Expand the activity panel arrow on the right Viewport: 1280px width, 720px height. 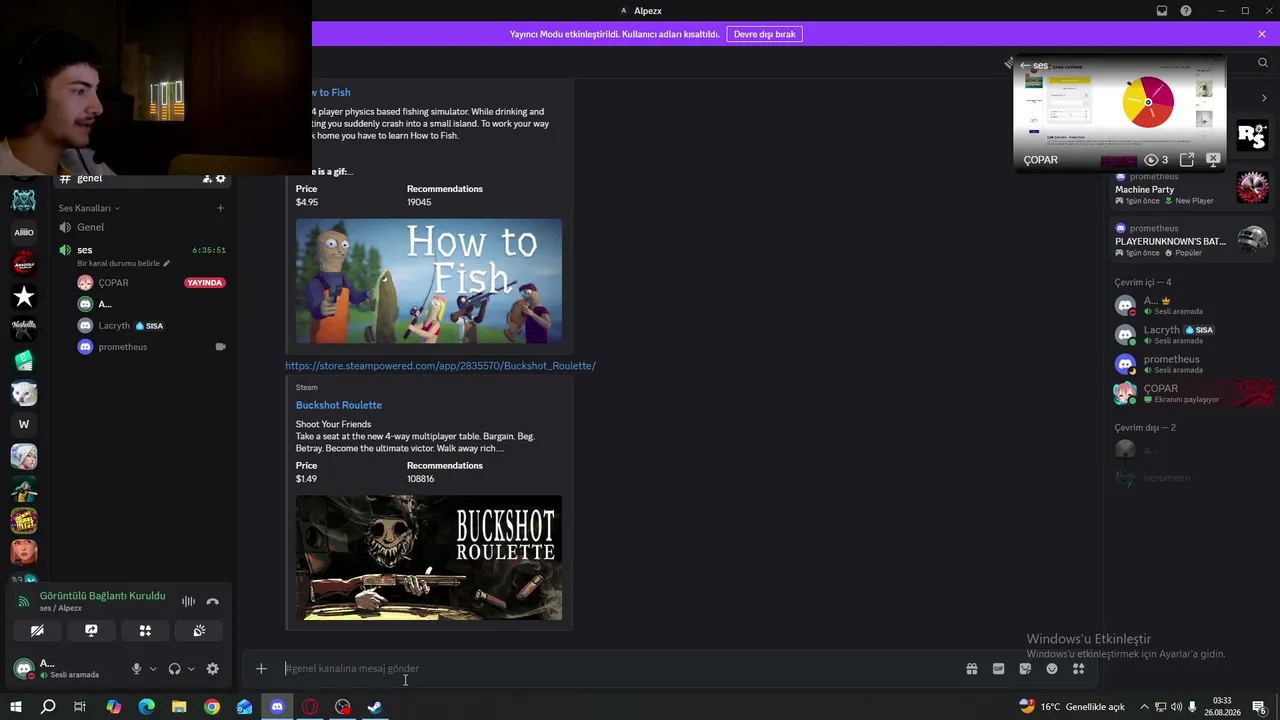[x=1264, y=98]
